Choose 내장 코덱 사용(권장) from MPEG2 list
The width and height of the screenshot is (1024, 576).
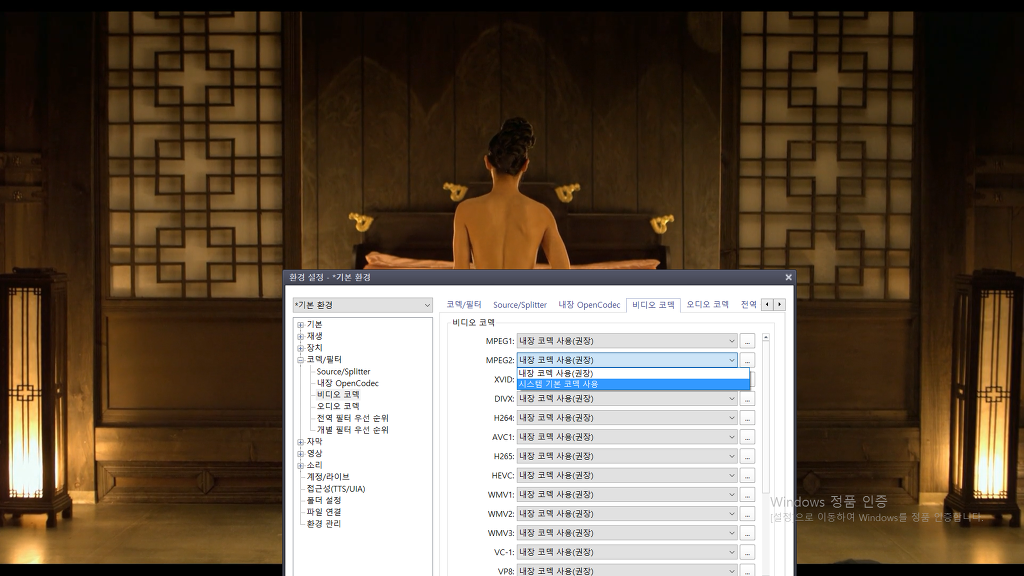[x=633, y=374]
